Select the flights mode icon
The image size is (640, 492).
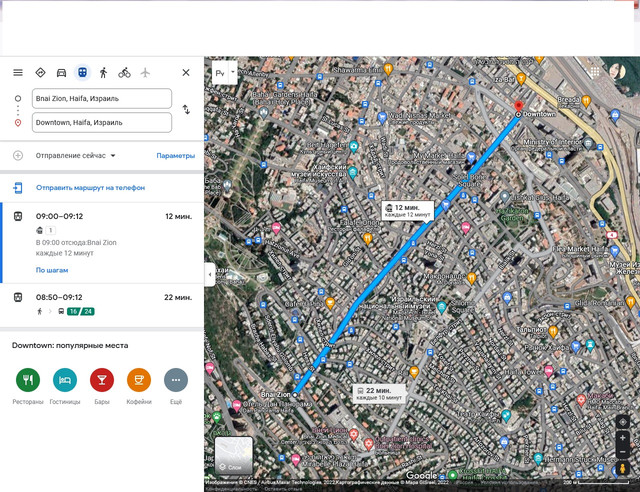pyautogui.click(x=145, y=73)
